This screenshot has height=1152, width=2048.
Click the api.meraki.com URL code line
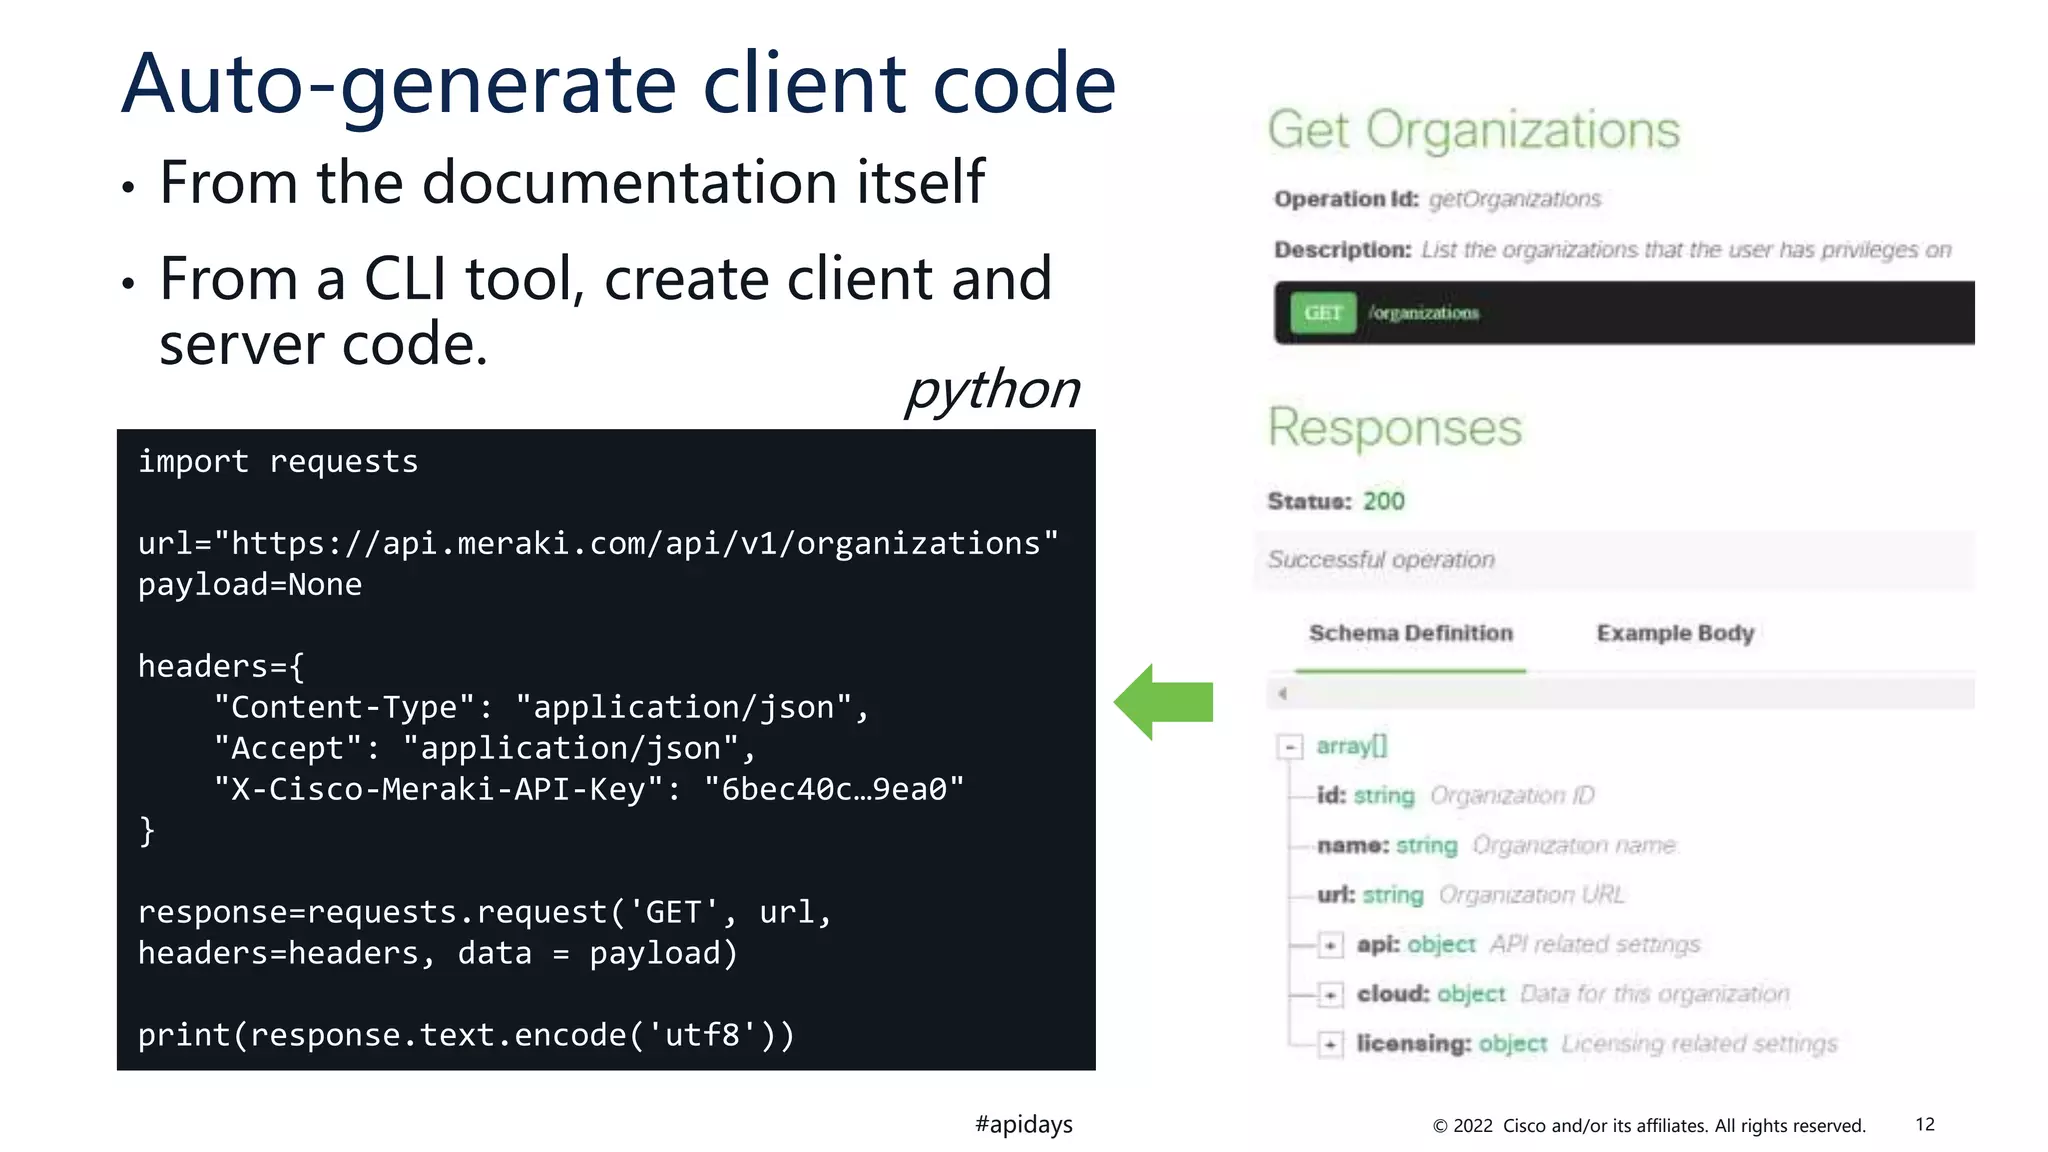pyautogui.click(x=598, y=544)
